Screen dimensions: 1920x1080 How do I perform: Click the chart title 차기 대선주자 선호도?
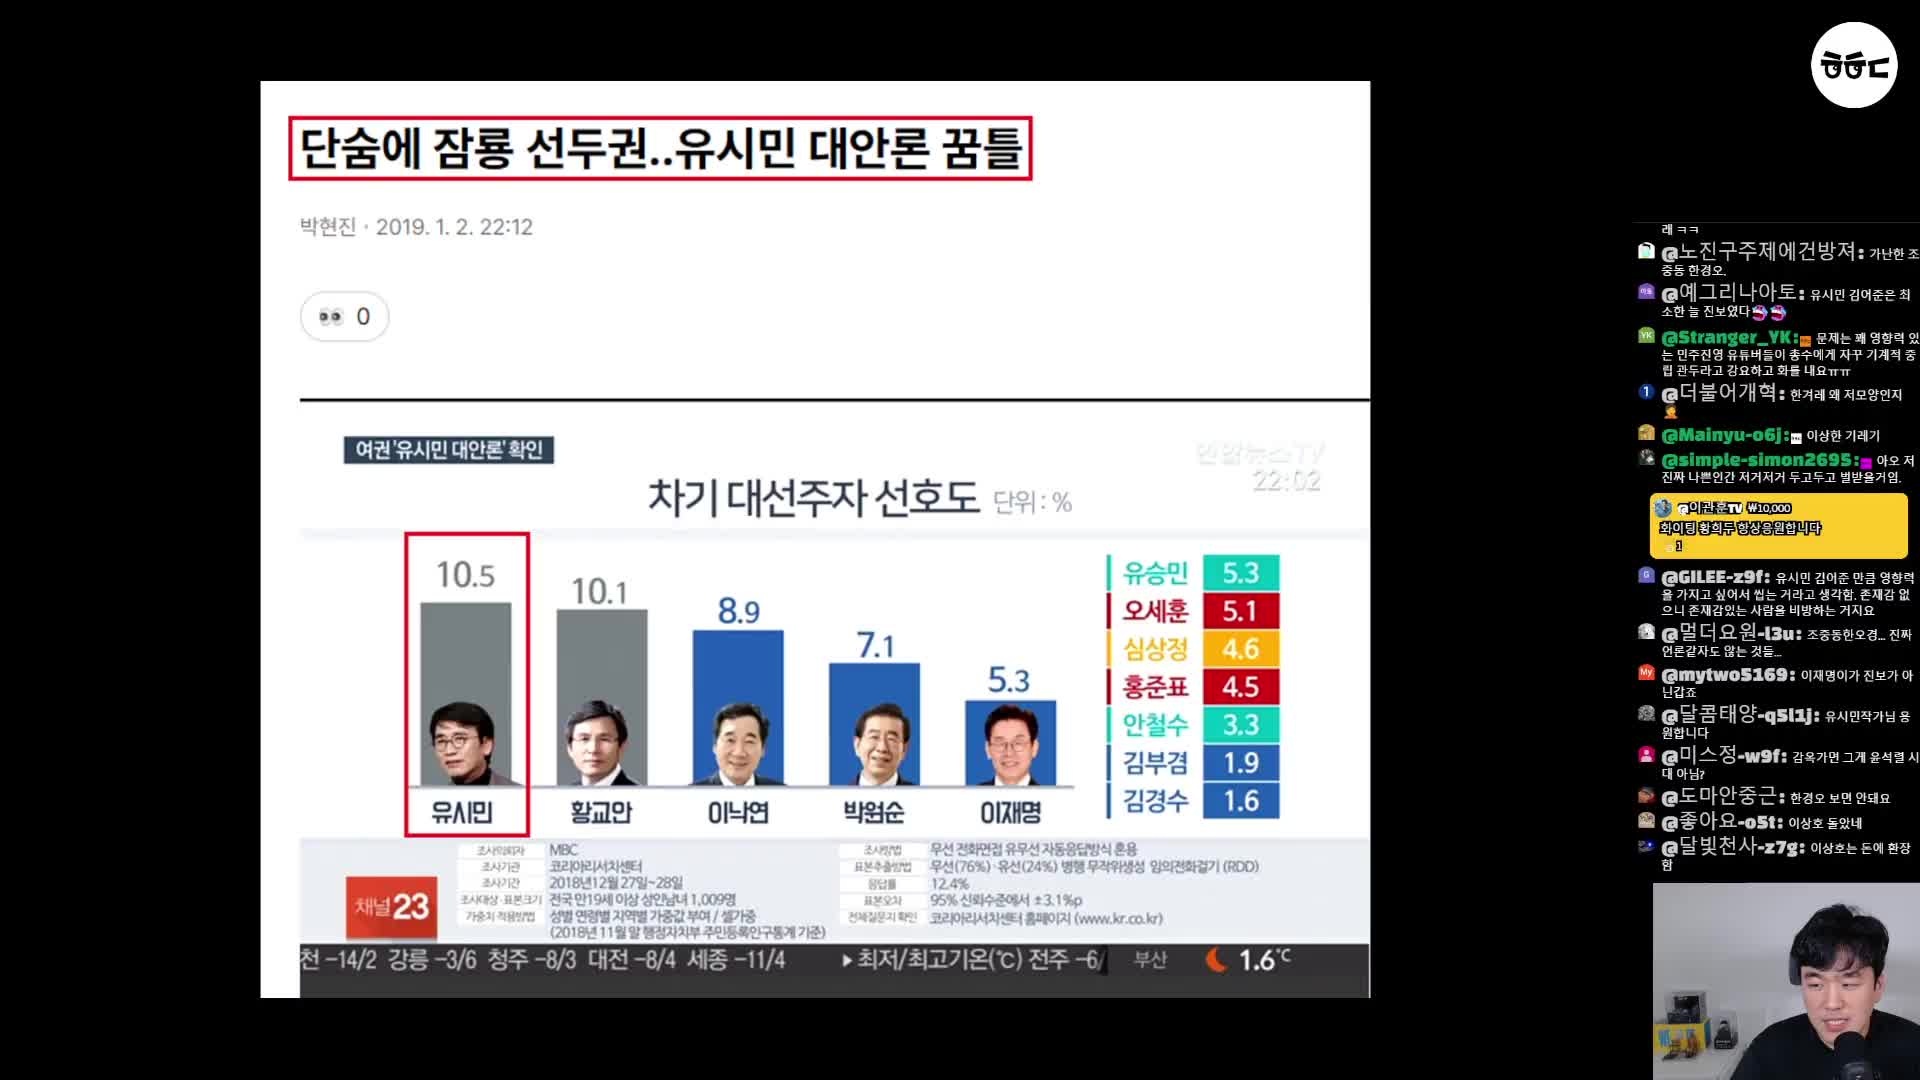[x=813, y=497]
